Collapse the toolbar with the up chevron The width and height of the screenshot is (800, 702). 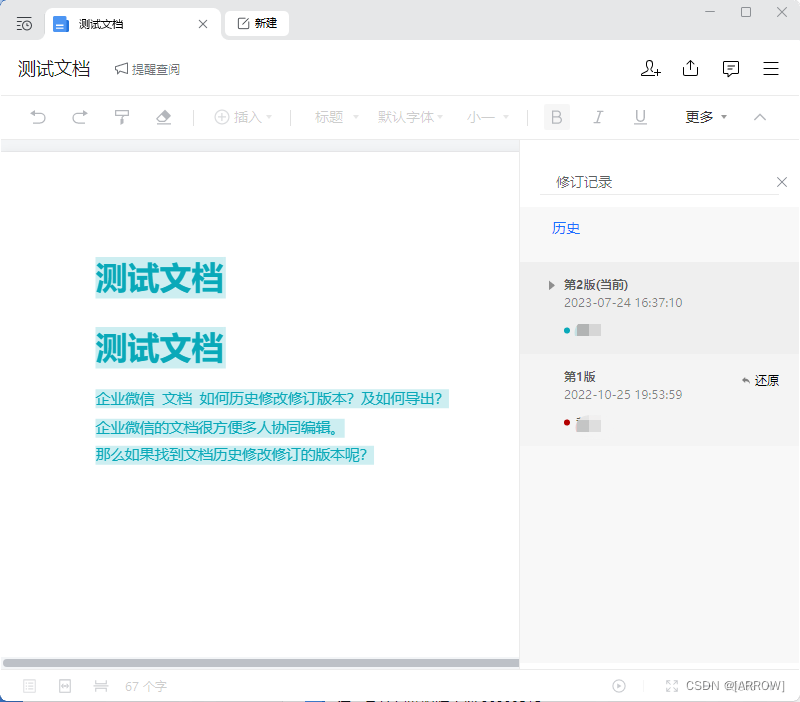760,117
